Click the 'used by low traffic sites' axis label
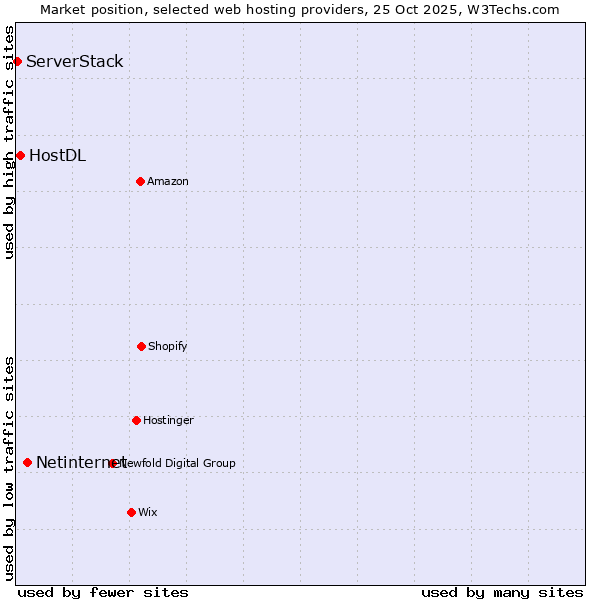Screen dimensions: 600x600 9,467
